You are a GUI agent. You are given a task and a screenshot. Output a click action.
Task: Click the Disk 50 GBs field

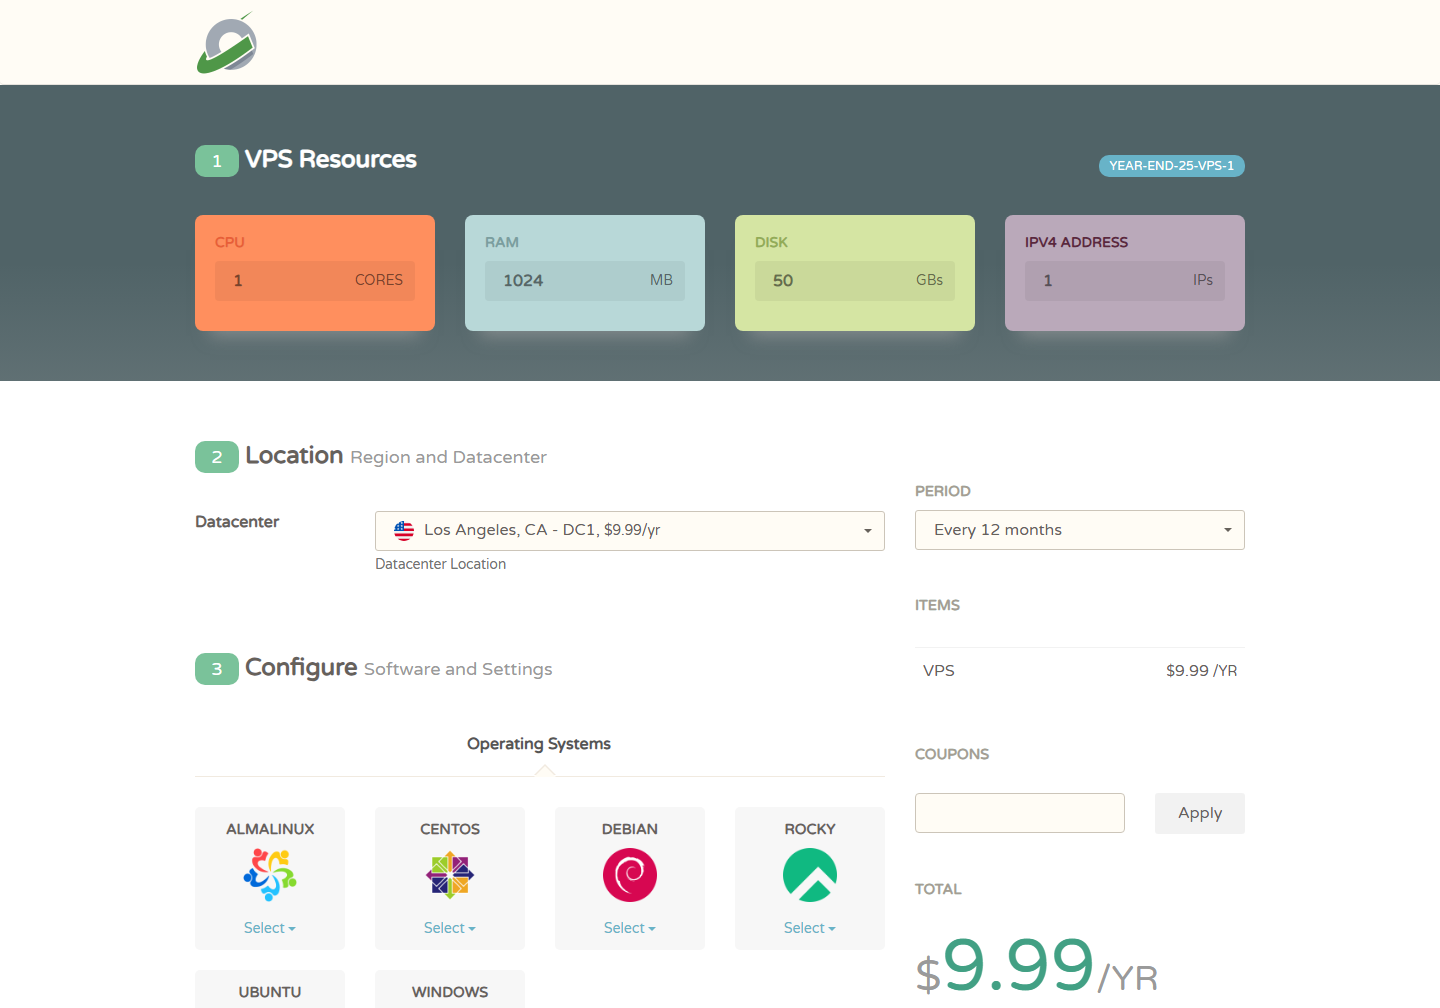pos(855,281)
